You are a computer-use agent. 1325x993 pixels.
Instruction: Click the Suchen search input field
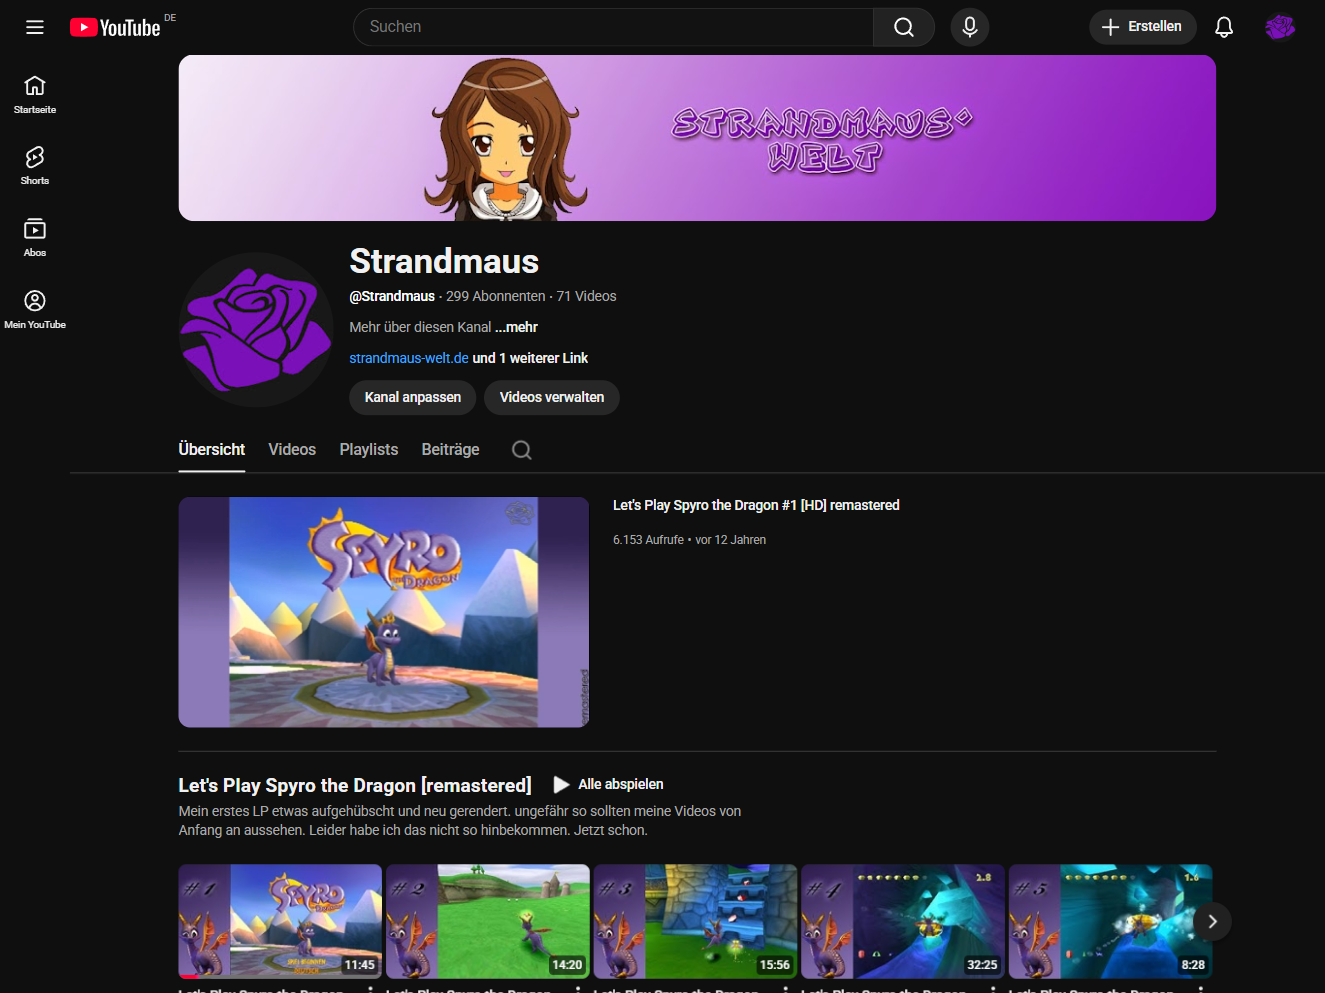pos(612,27)
